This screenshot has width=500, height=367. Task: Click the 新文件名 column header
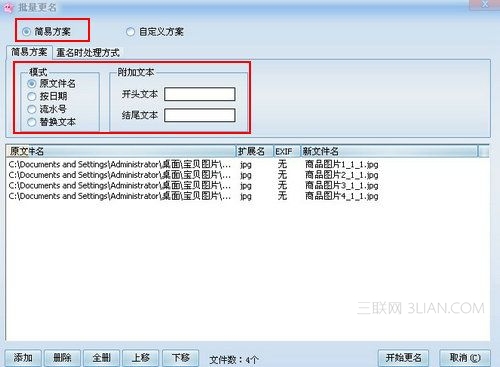tap(389, 151)
